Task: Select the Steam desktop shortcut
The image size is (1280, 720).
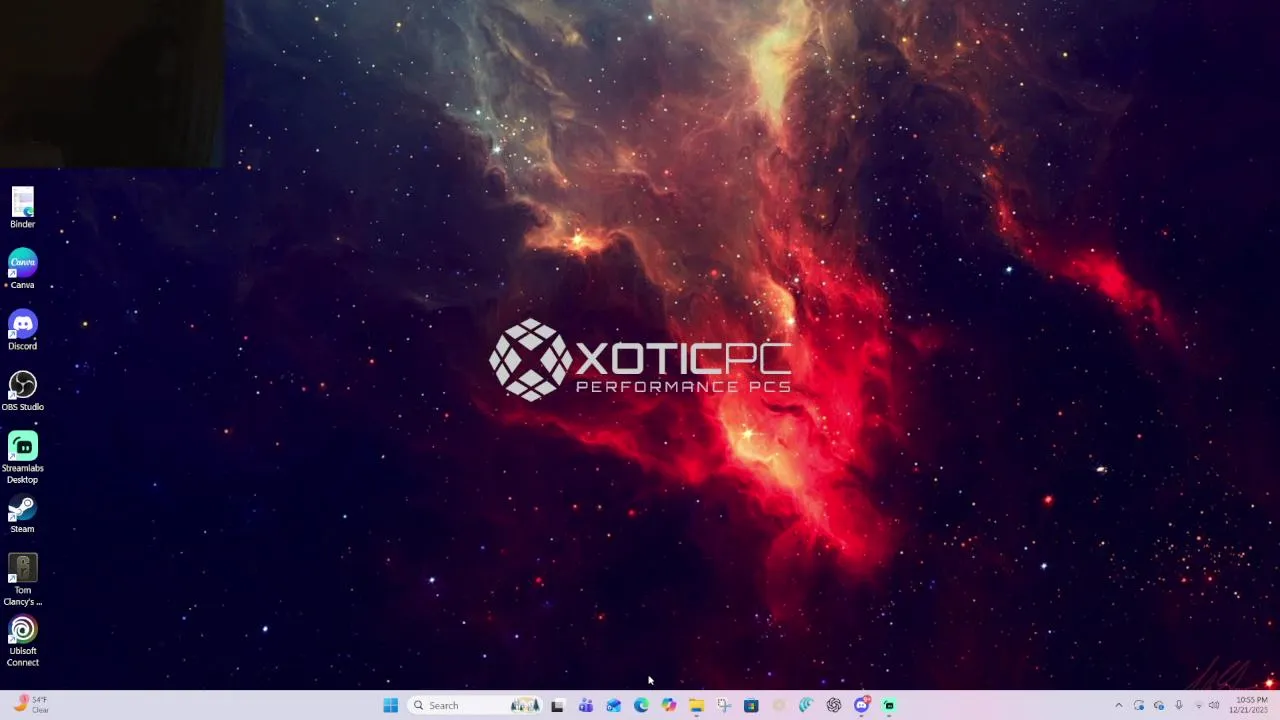Action: coord(22,513)
